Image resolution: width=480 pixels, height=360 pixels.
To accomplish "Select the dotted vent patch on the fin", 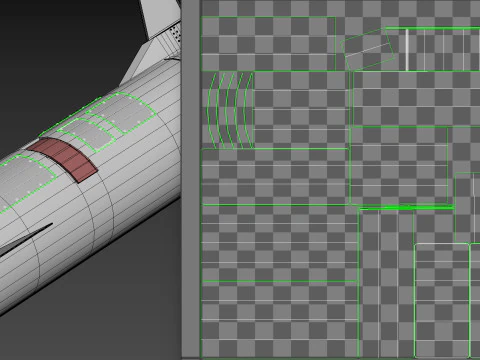I will coord(175,34).
